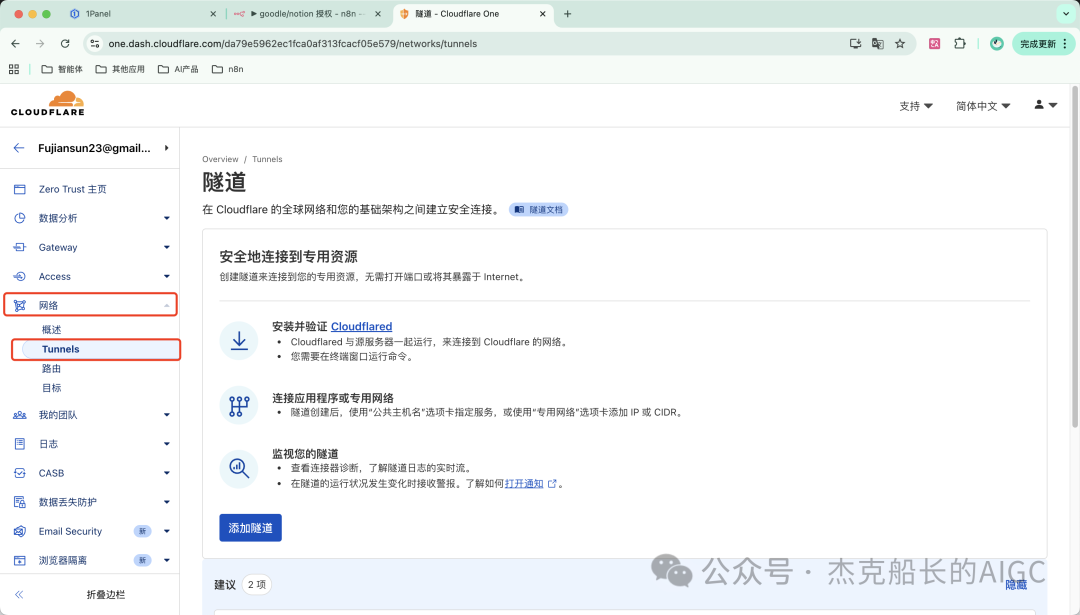Click the 隐藏 link in suggestions

click(x=1016, y=585)
